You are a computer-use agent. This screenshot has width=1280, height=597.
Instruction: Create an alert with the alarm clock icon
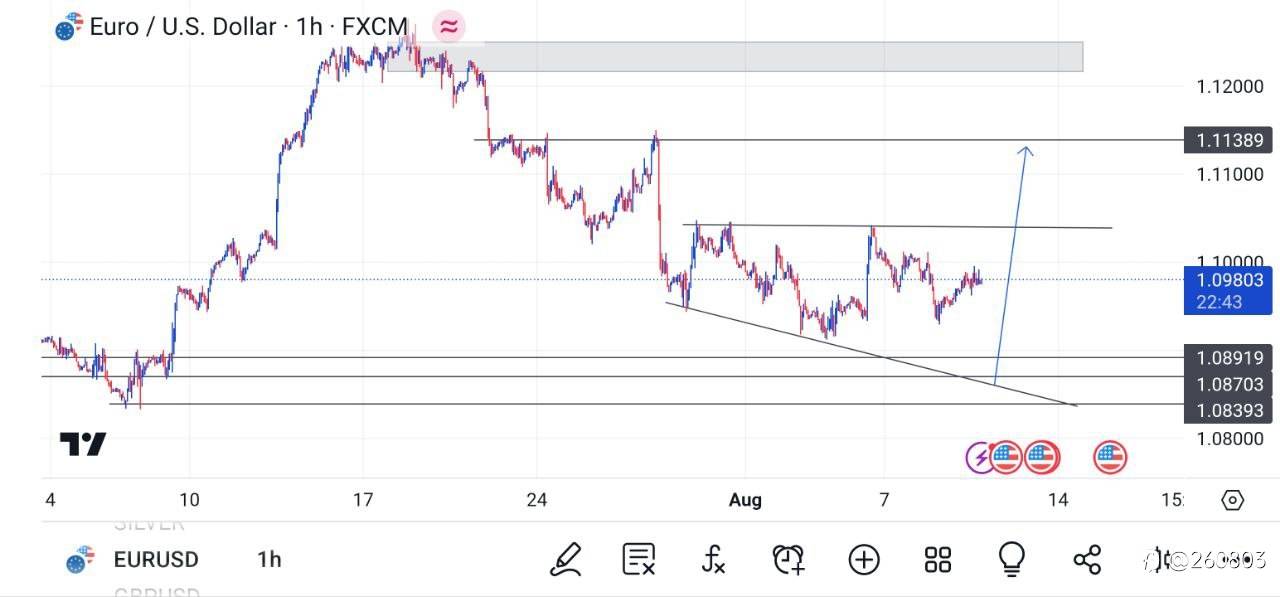(788, 559)
